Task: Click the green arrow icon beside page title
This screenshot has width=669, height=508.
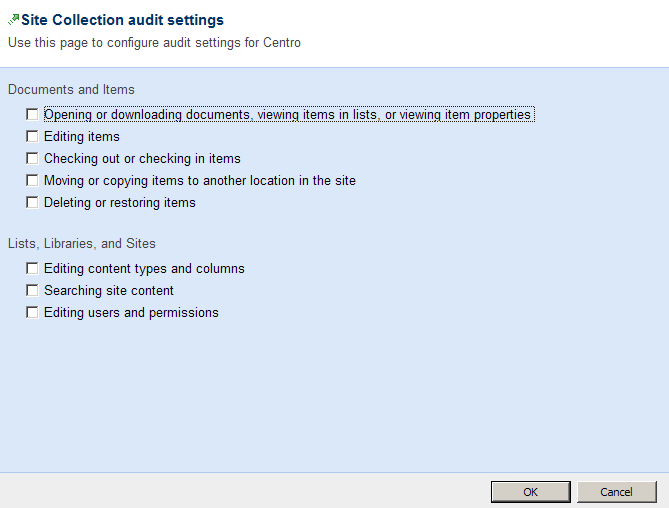Action: pos(14,19)
